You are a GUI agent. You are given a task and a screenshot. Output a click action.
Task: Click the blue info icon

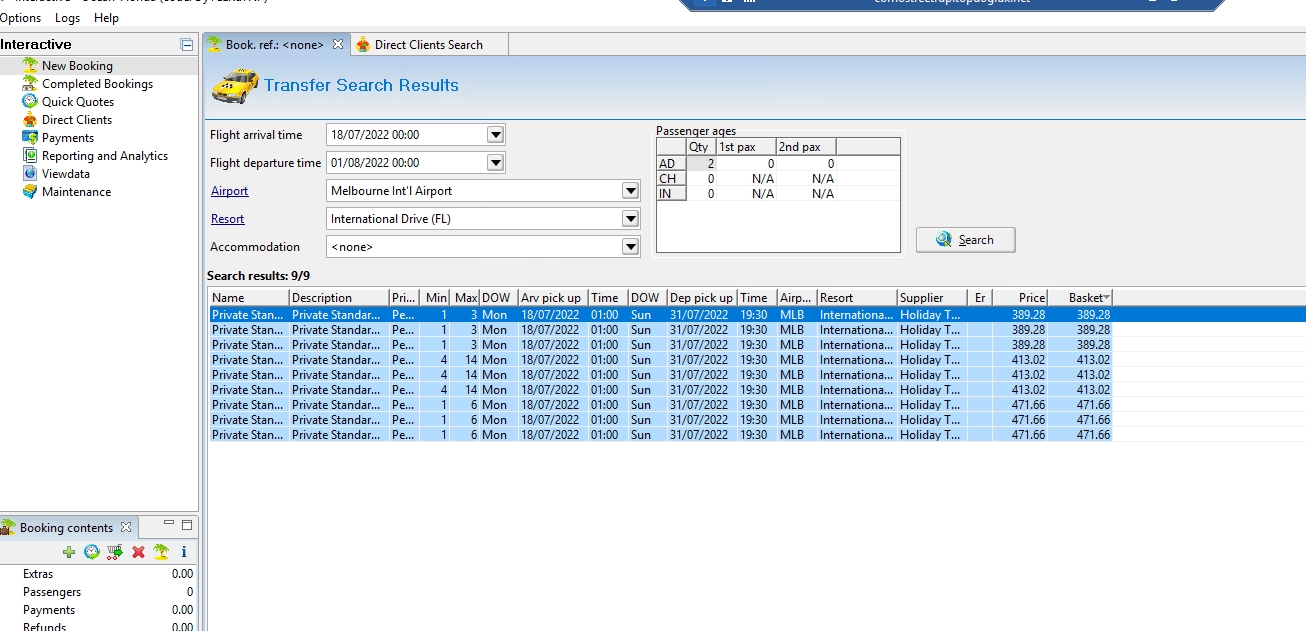point(184,552)
